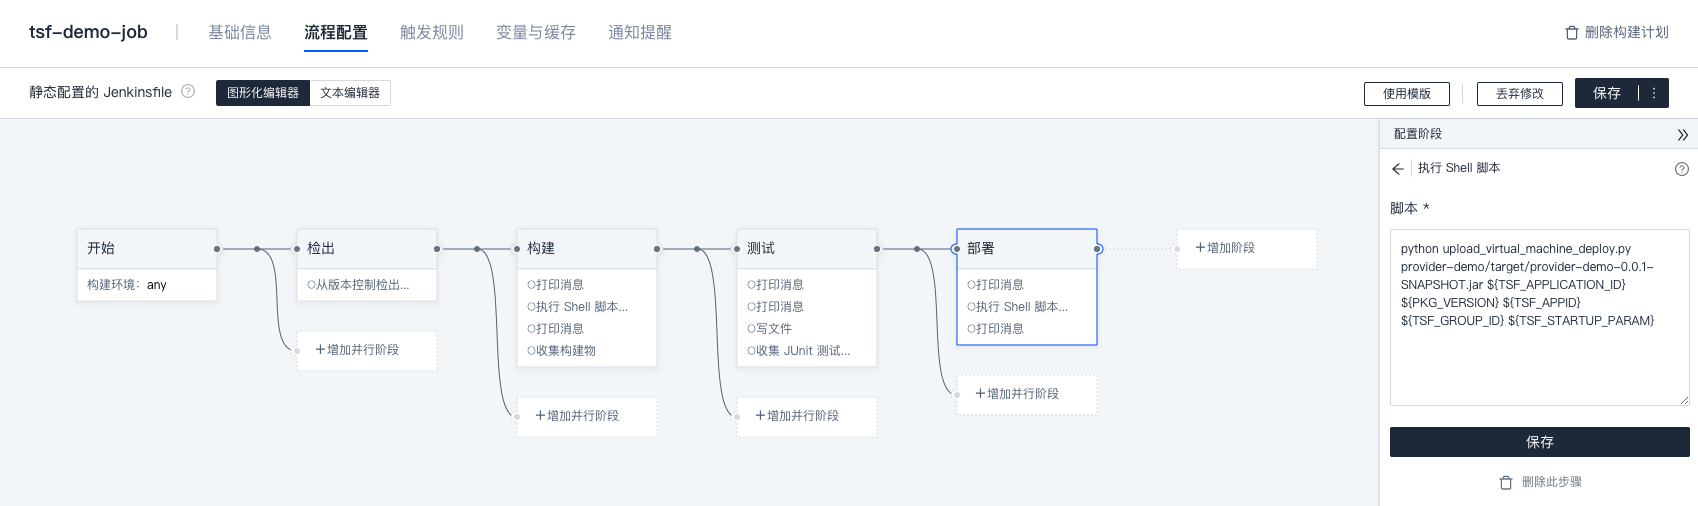Click trash icon for 删除构建计划
Image resolution: width=1698 pixels, height=506 pixels.
[1571, 33]
